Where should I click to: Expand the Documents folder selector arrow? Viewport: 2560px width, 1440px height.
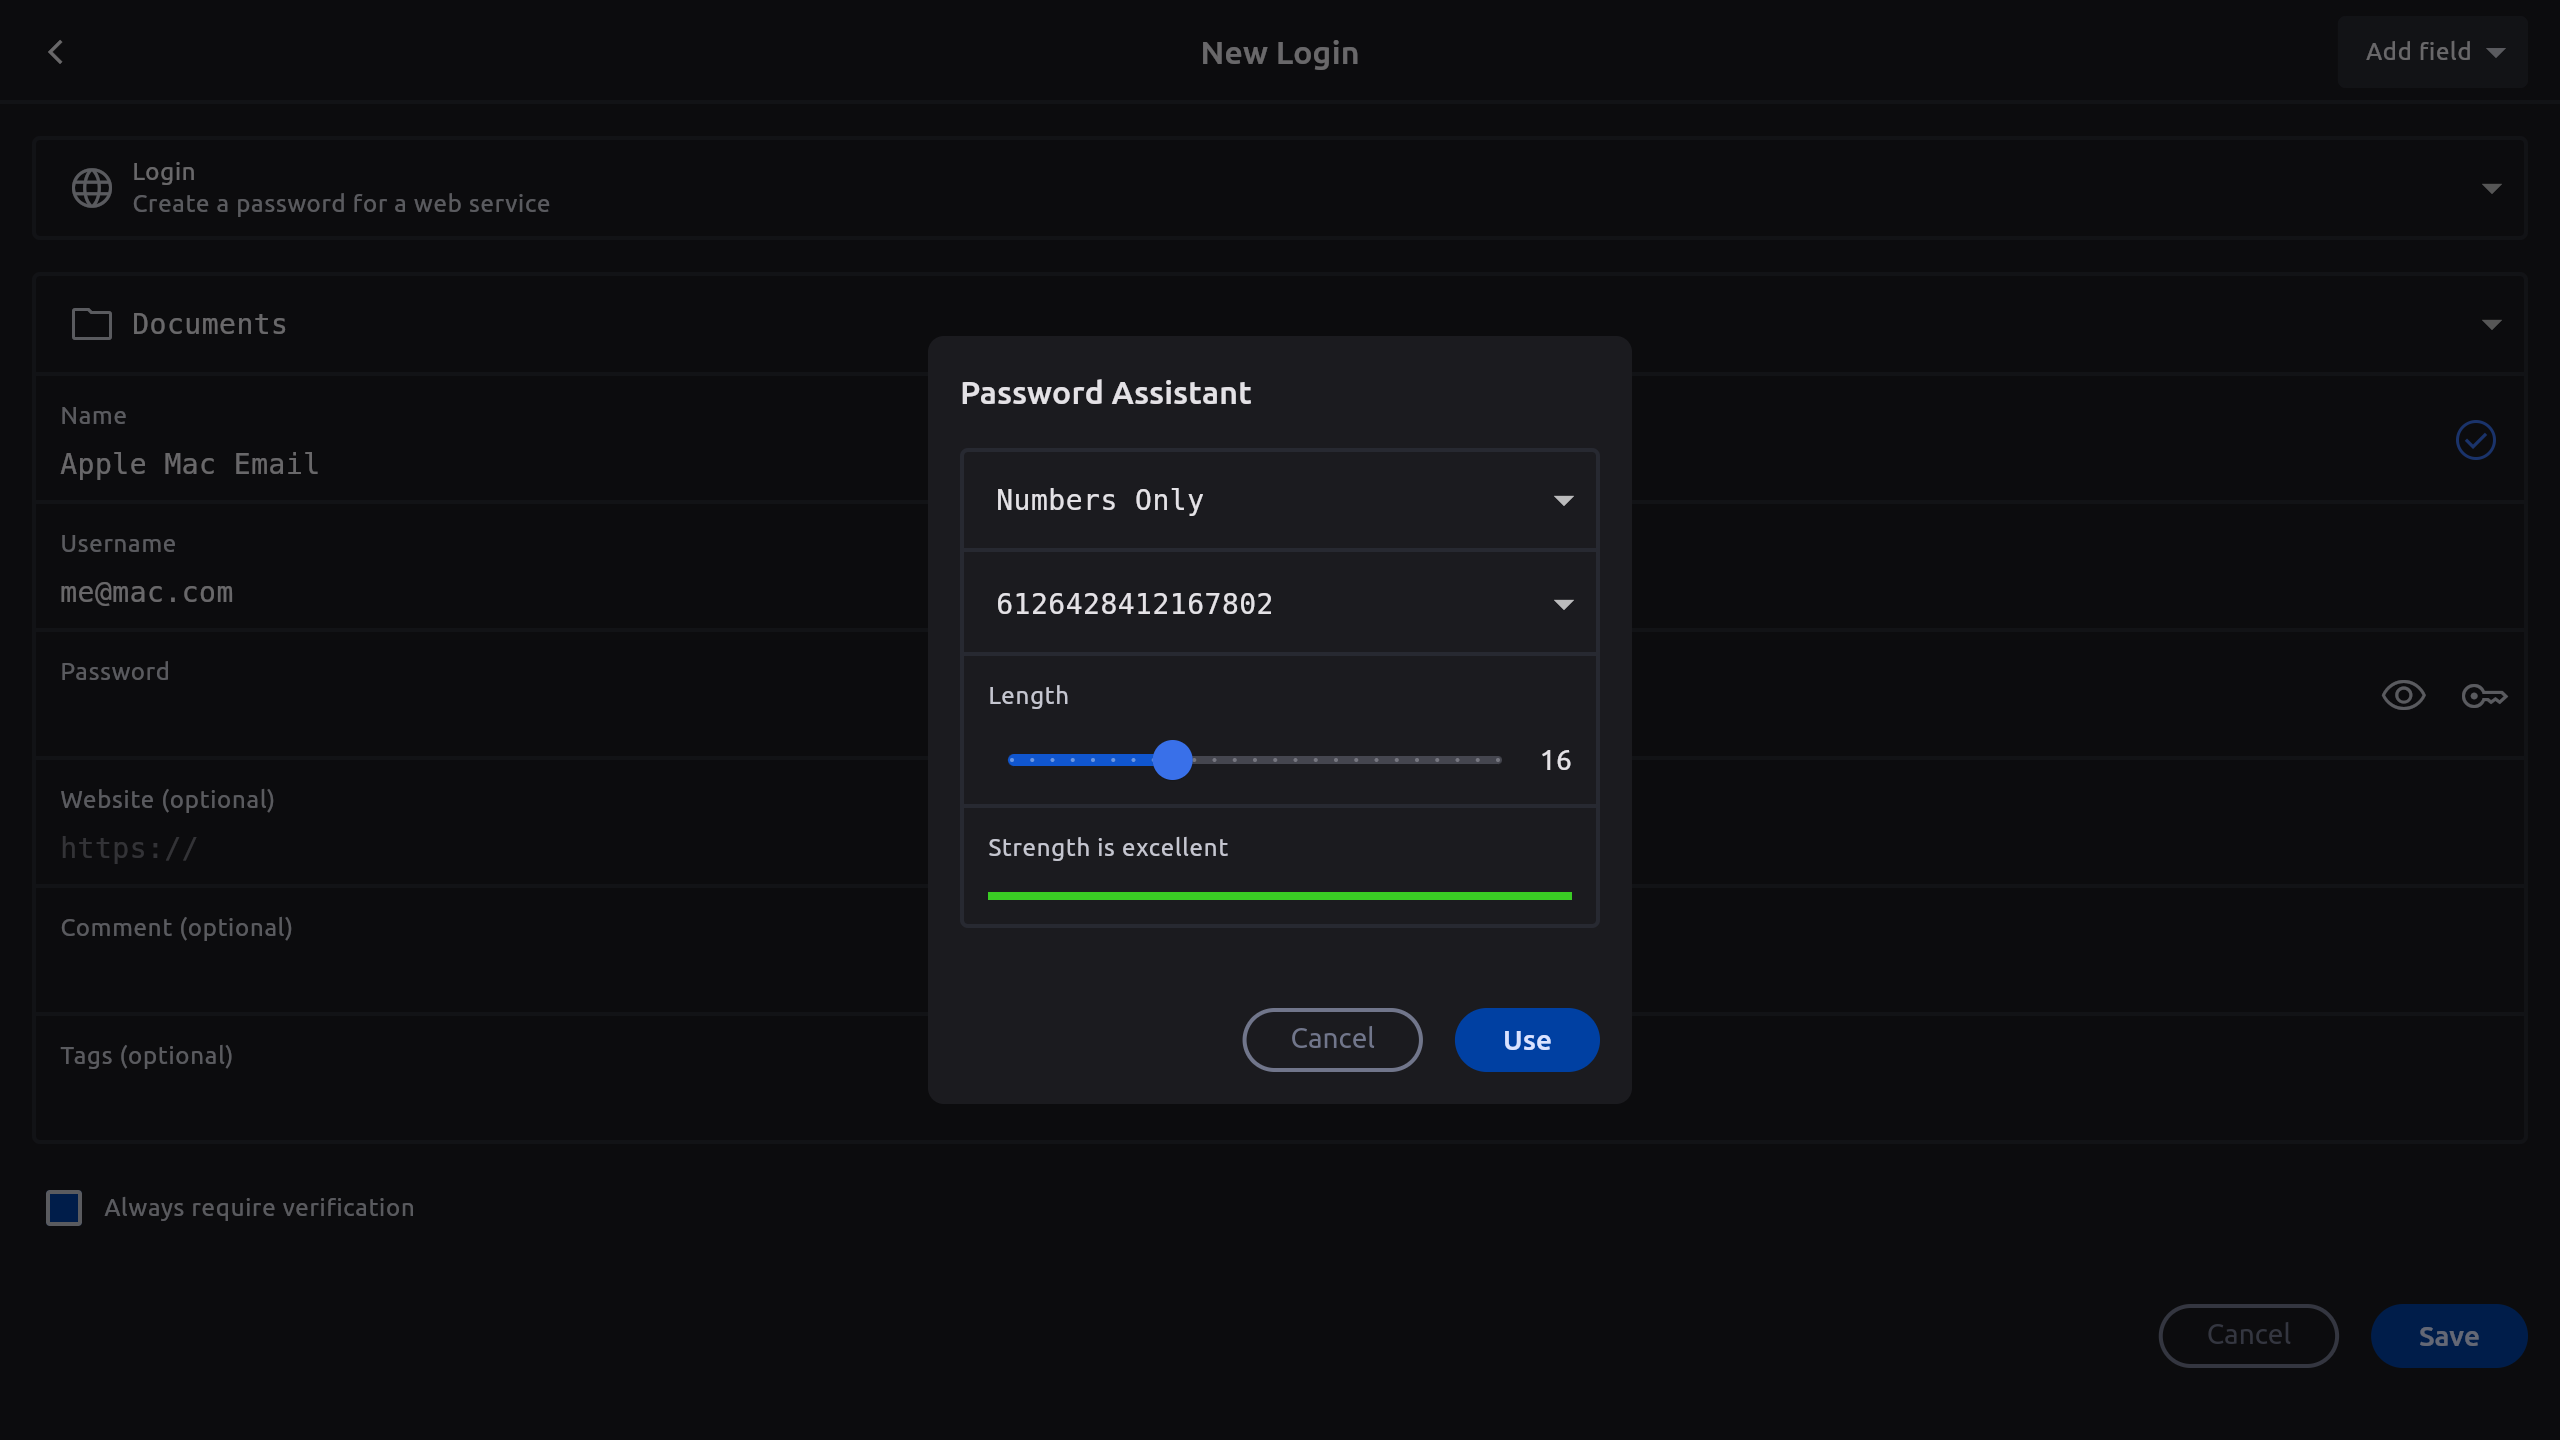pyautogui.click(x=2491, y=324)
